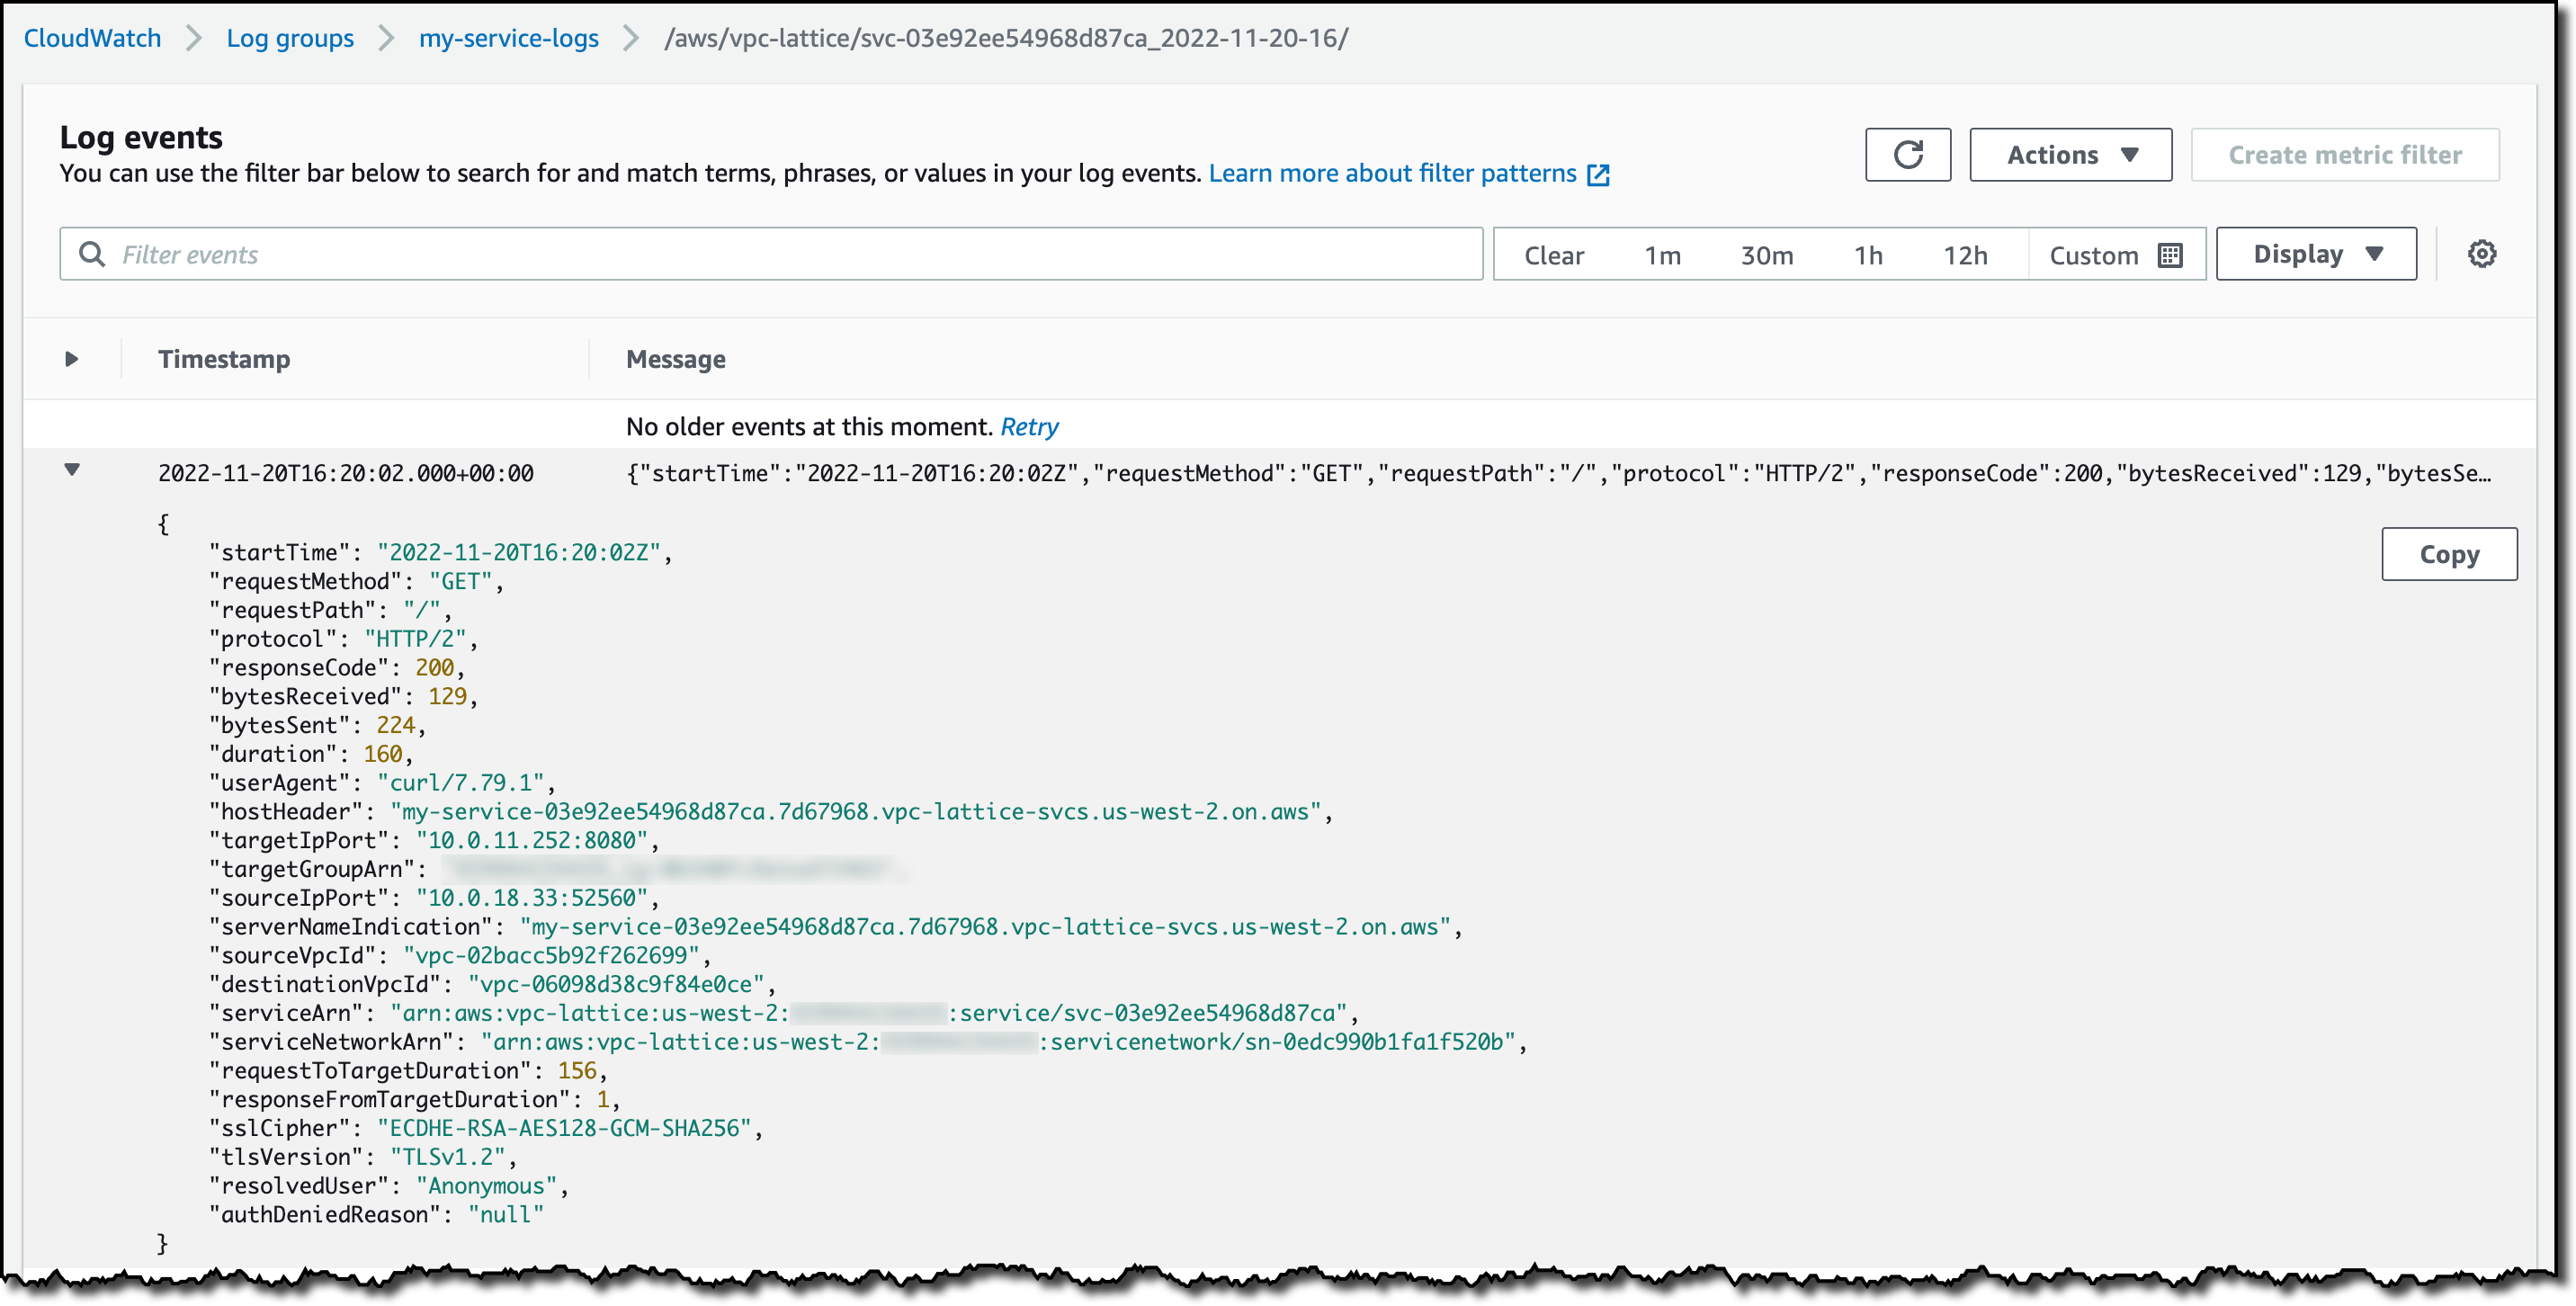Viewport: 2576px width, 1306px height.
Task: Open the Actions dropdown menu
Action: [2070, 155]
